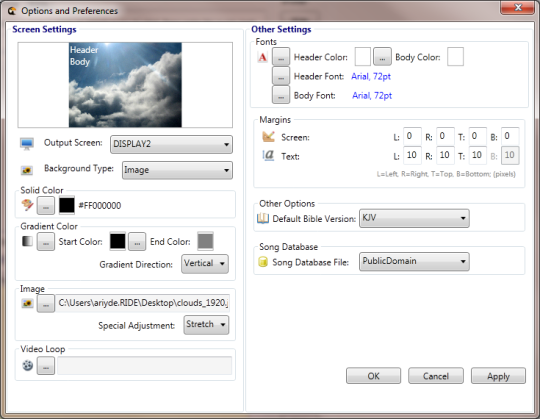Image resolution: width=540 pixels, height=419 pixels.
Task: Click the yellow Song Database cylinder icon
Action: 263,262
